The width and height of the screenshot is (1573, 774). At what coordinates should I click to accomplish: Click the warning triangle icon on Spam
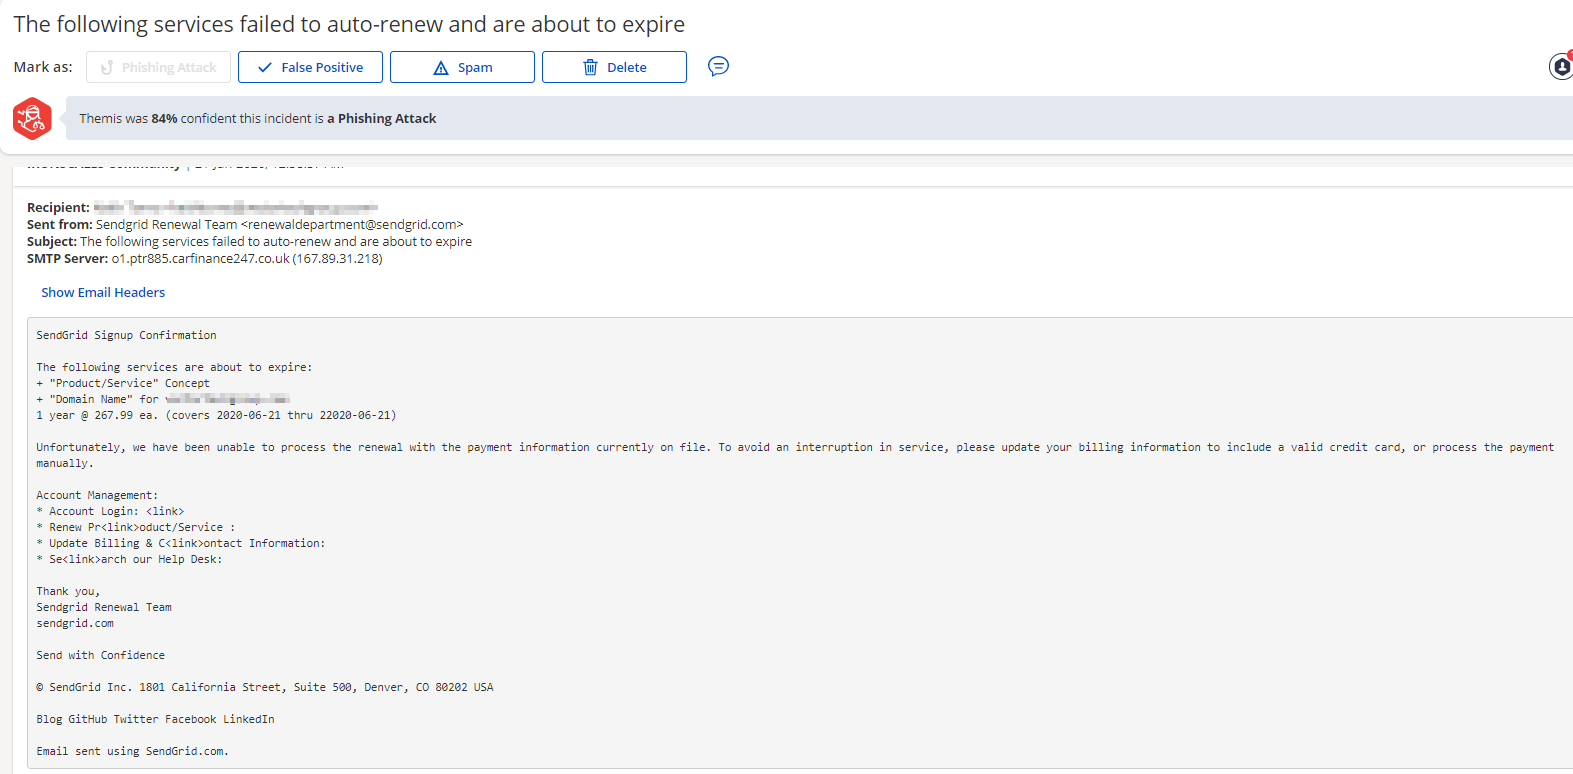tap(440, 68)
